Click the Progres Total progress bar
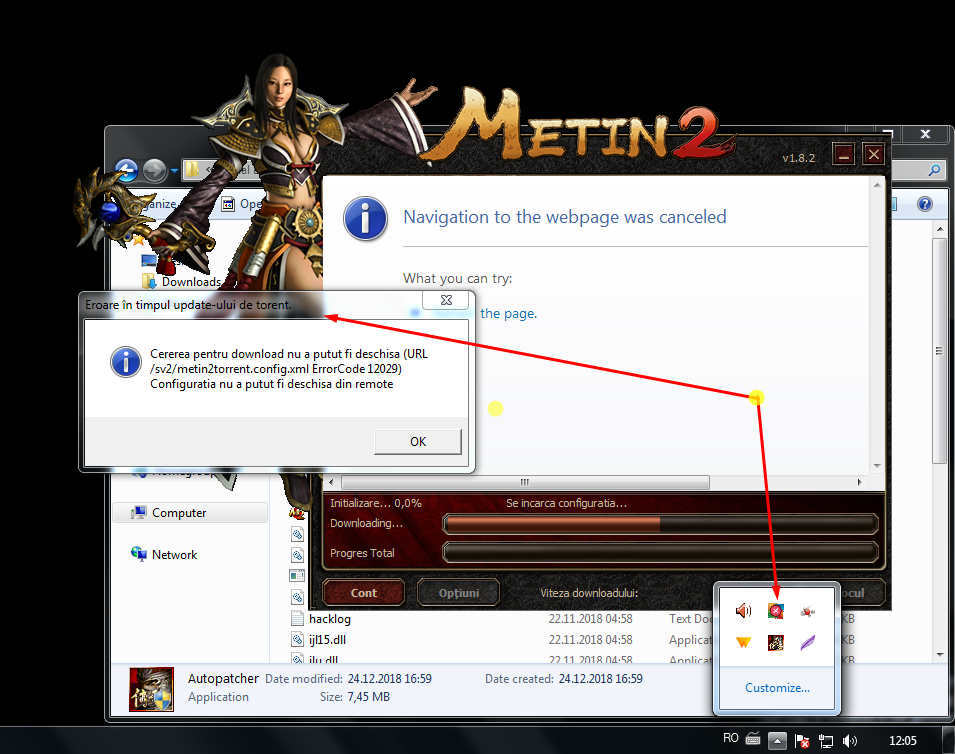This screenshot has width=955, height=754. [660, 553]
